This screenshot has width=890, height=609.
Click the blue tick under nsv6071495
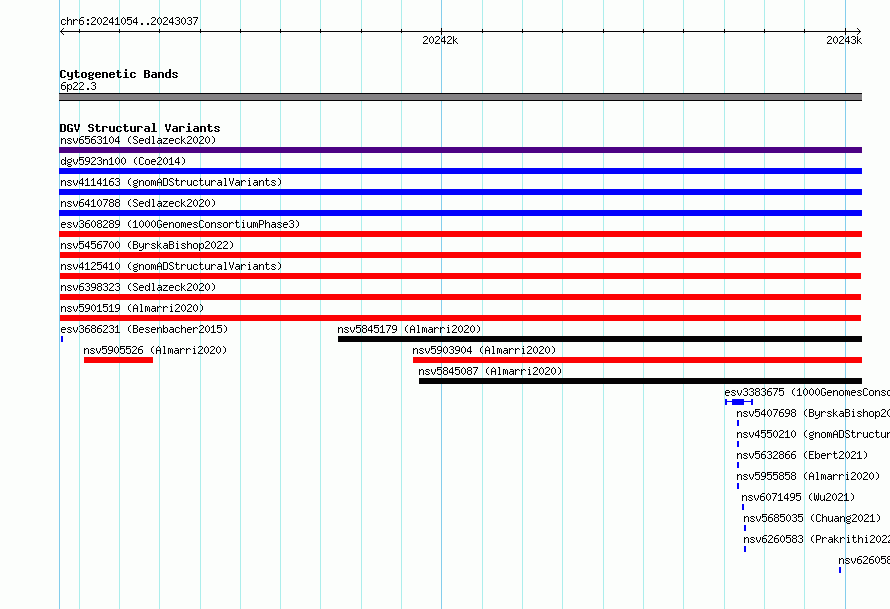[743, 507]
